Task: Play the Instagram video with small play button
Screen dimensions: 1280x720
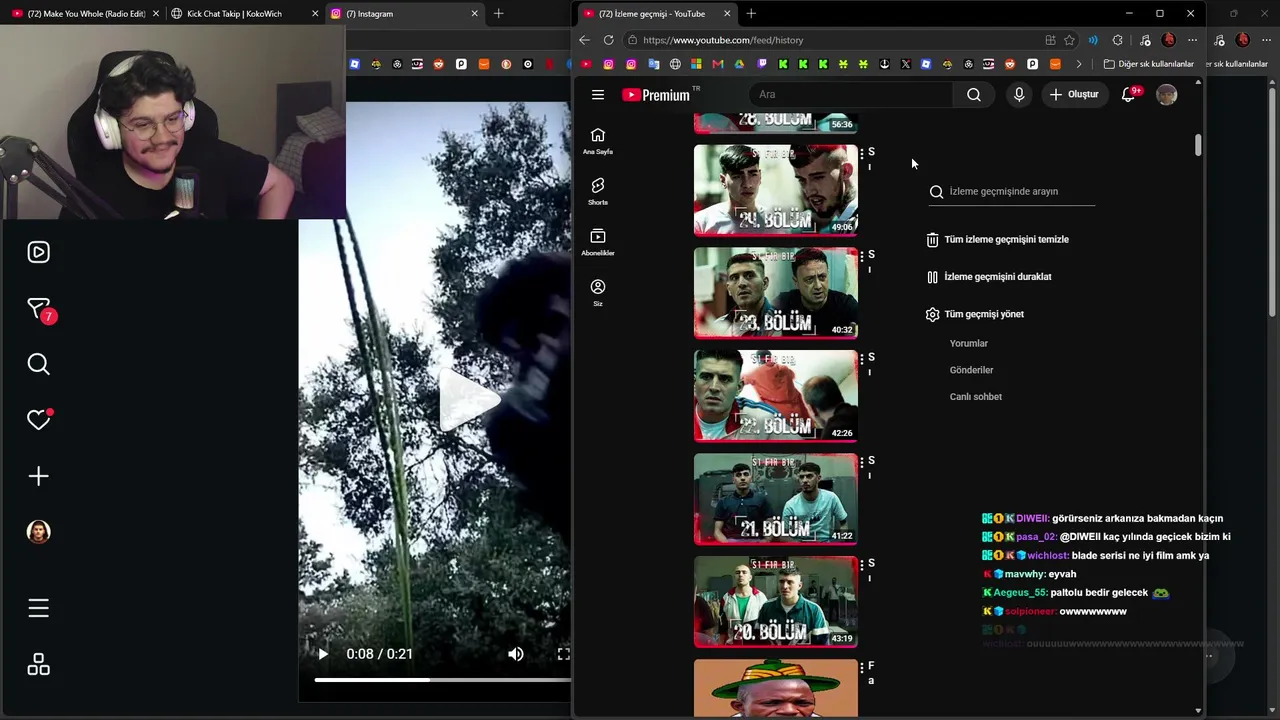Action: click(x=322, y=654)
